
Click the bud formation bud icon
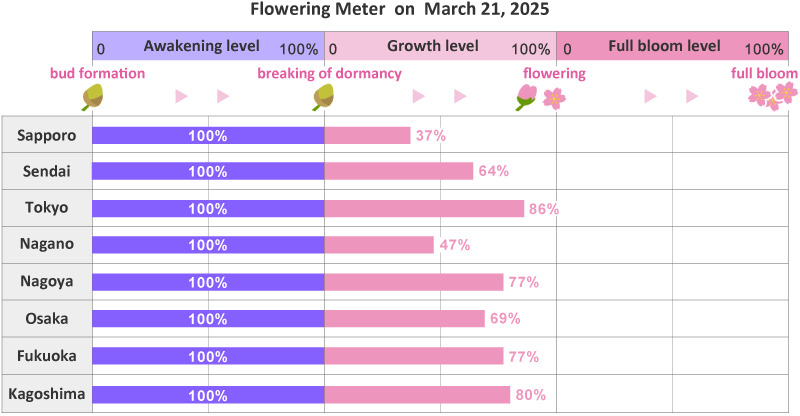(93, 97)
